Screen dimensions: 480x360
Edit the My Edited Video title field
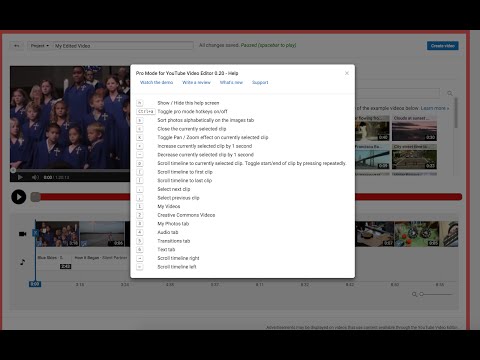click(x=123, y=46)
